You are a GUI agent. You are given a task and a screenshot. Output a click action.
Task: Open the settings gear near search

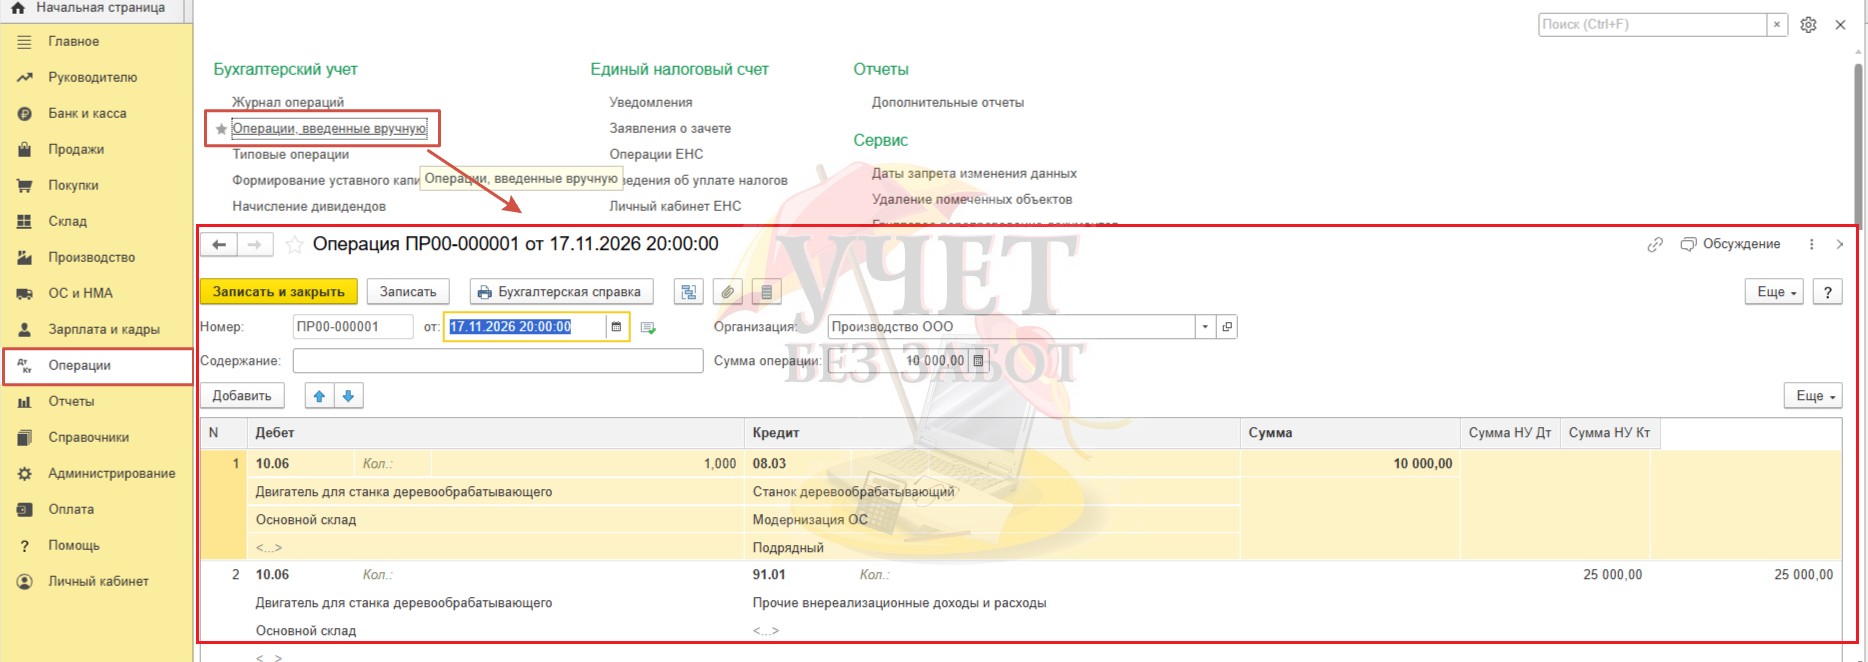coord(1808,25)
